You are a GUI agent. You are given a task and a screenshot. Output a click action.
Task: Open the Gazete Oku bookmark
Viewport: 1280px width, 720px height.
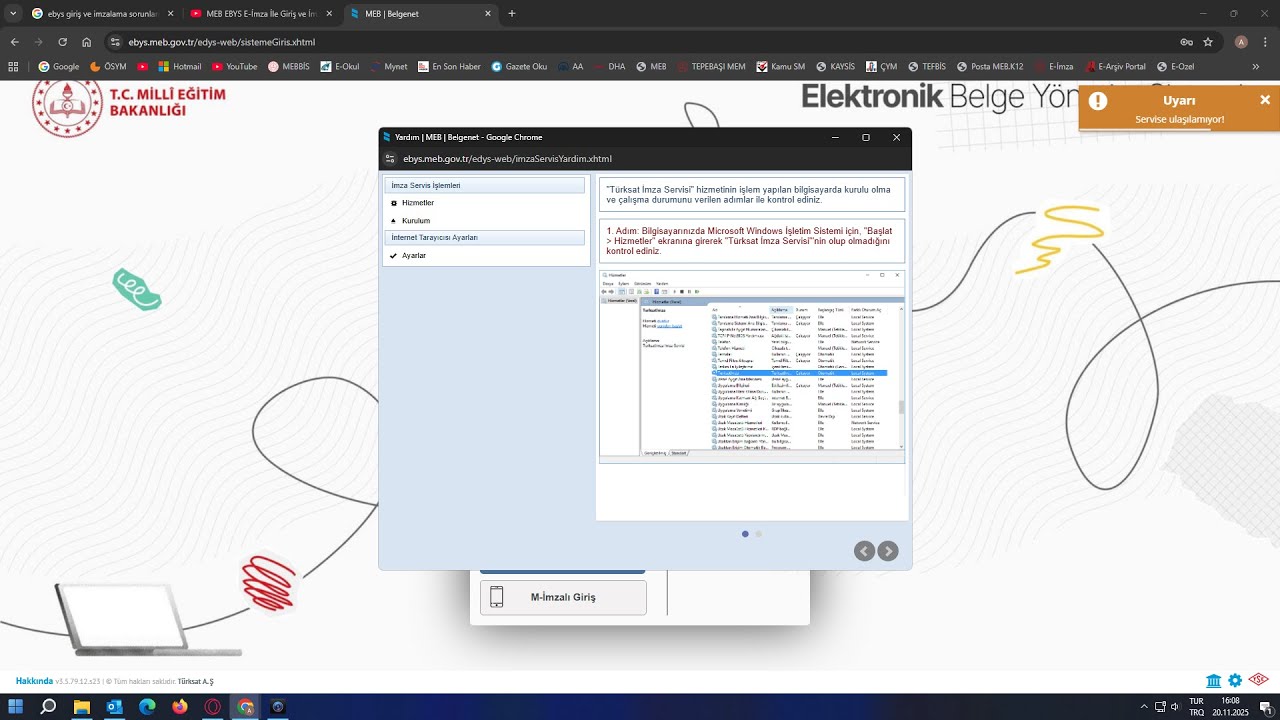[x=519, y=67]
